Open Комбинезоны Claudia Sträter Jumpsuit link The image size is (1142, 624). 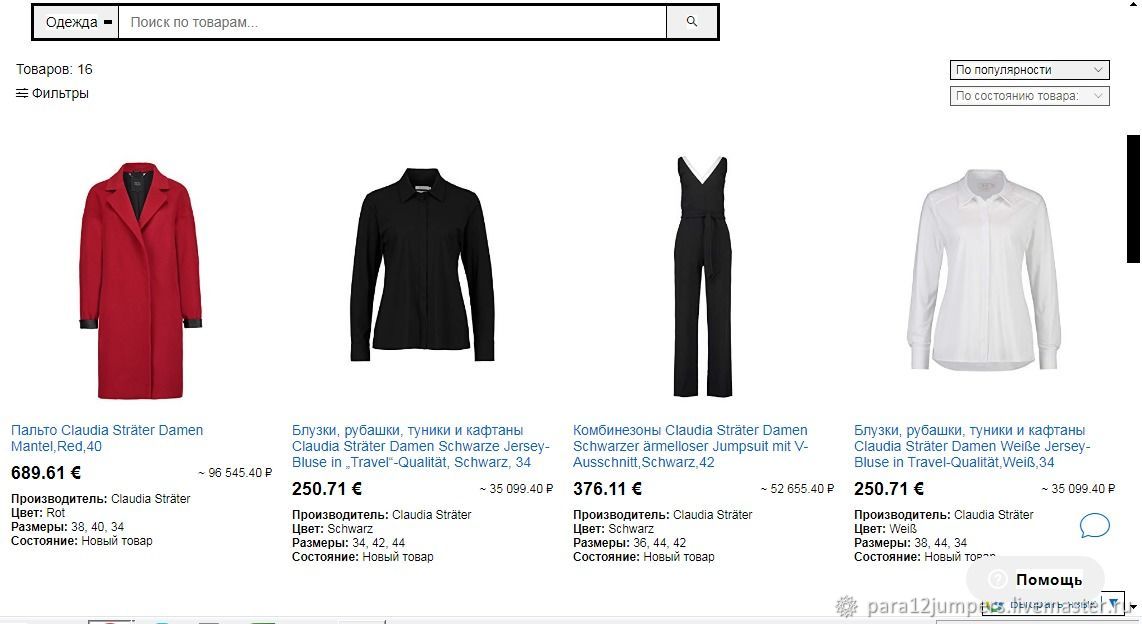pyautogui.click(x=690, y=446)
